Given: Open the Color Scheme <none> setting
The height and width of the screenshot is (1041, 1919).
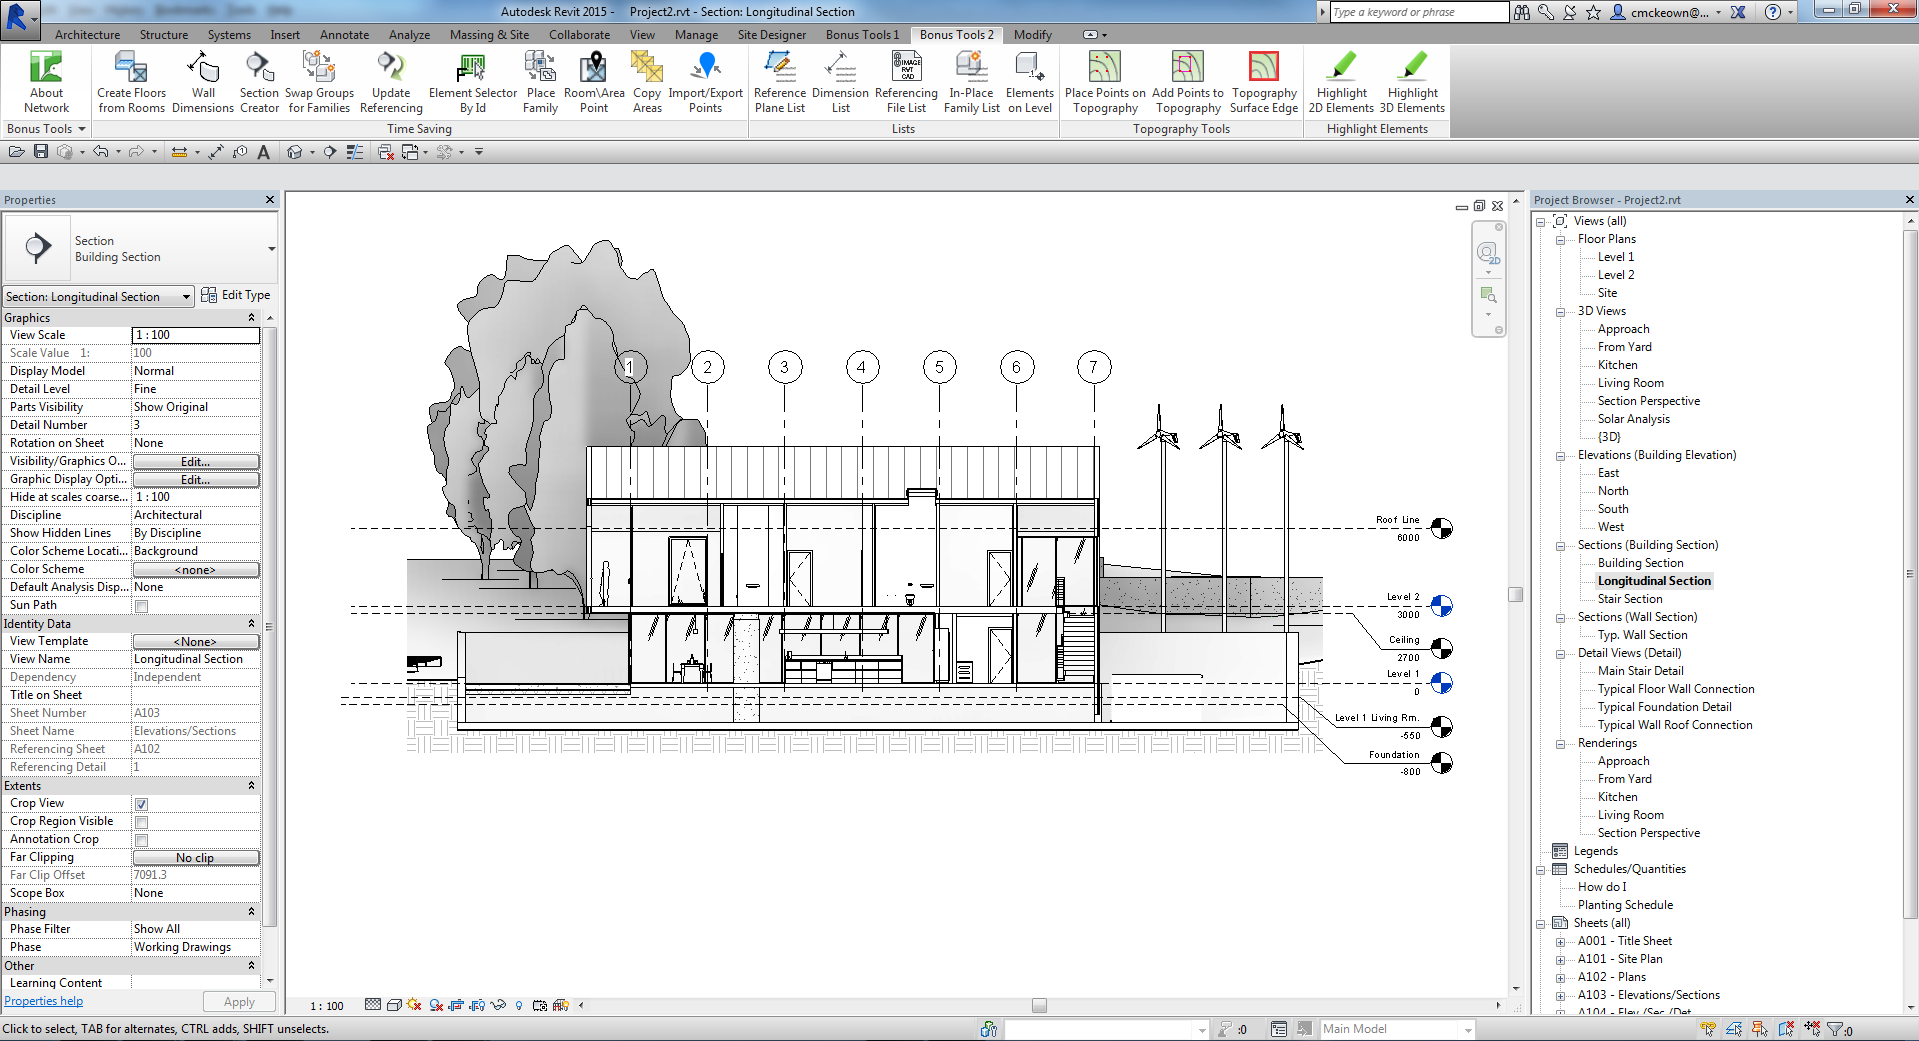Looking at the screenshot, I should (196, 568).
